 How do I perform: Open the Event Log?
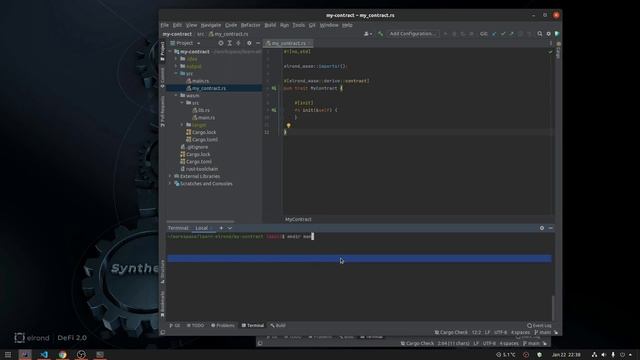539,325
